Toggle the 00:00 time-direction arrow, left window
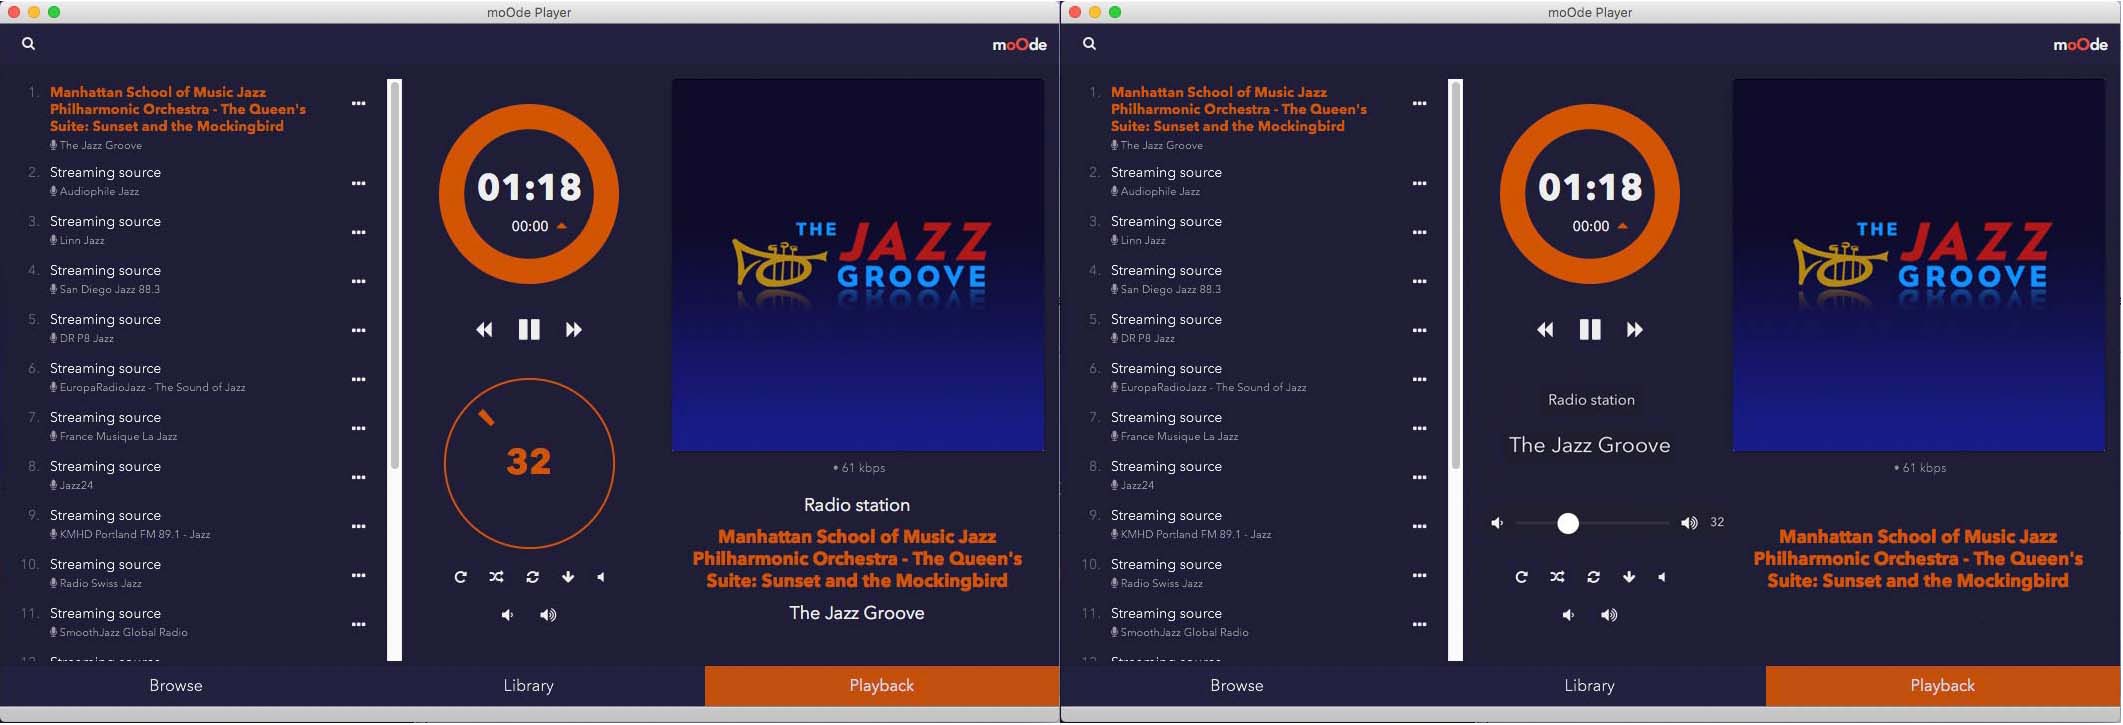This screenshot has width=2123, height=725. (x=562, y=226)
